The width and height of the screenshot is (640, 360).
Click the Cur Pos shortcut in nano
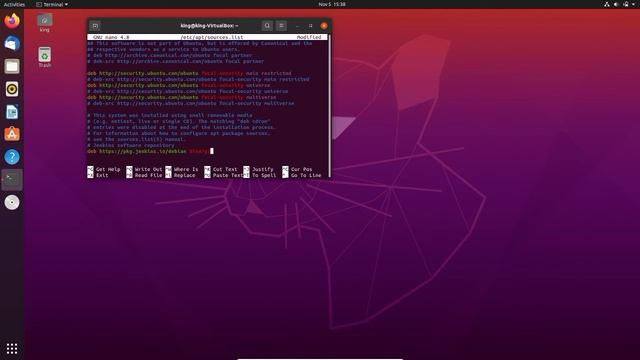(x=297, y=169)
